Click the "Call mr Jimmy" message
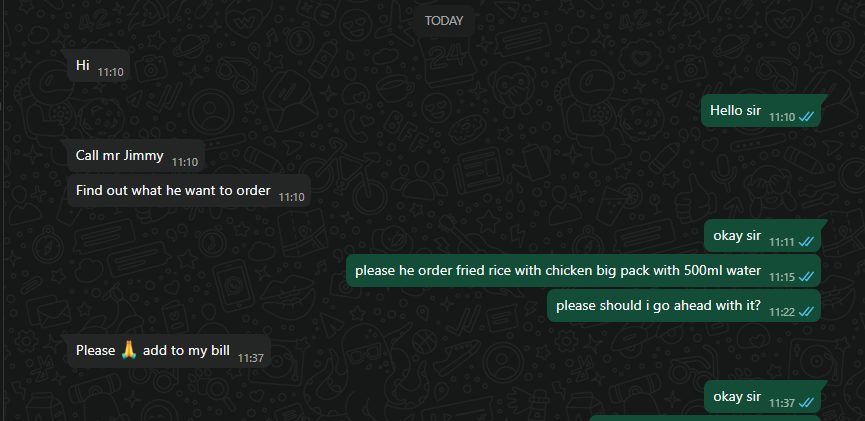This screenshot has height=421, width=865. [x=136, y=156]
